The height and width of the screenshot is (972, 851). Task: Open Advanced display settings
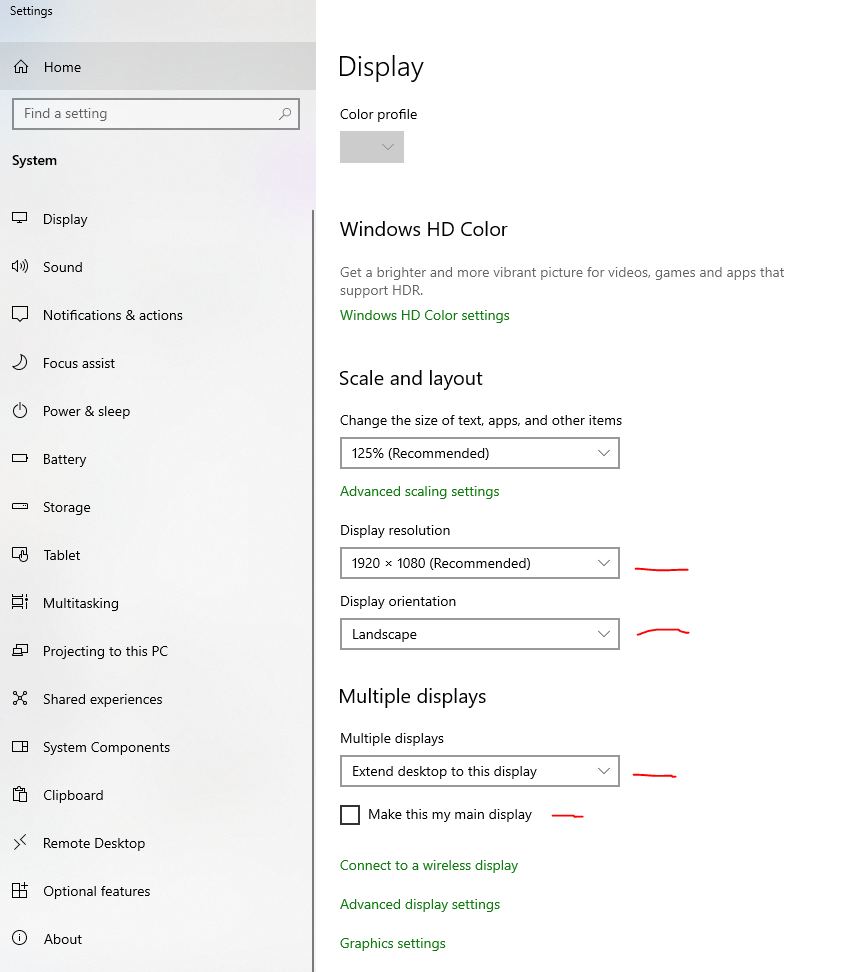[420, 904]
